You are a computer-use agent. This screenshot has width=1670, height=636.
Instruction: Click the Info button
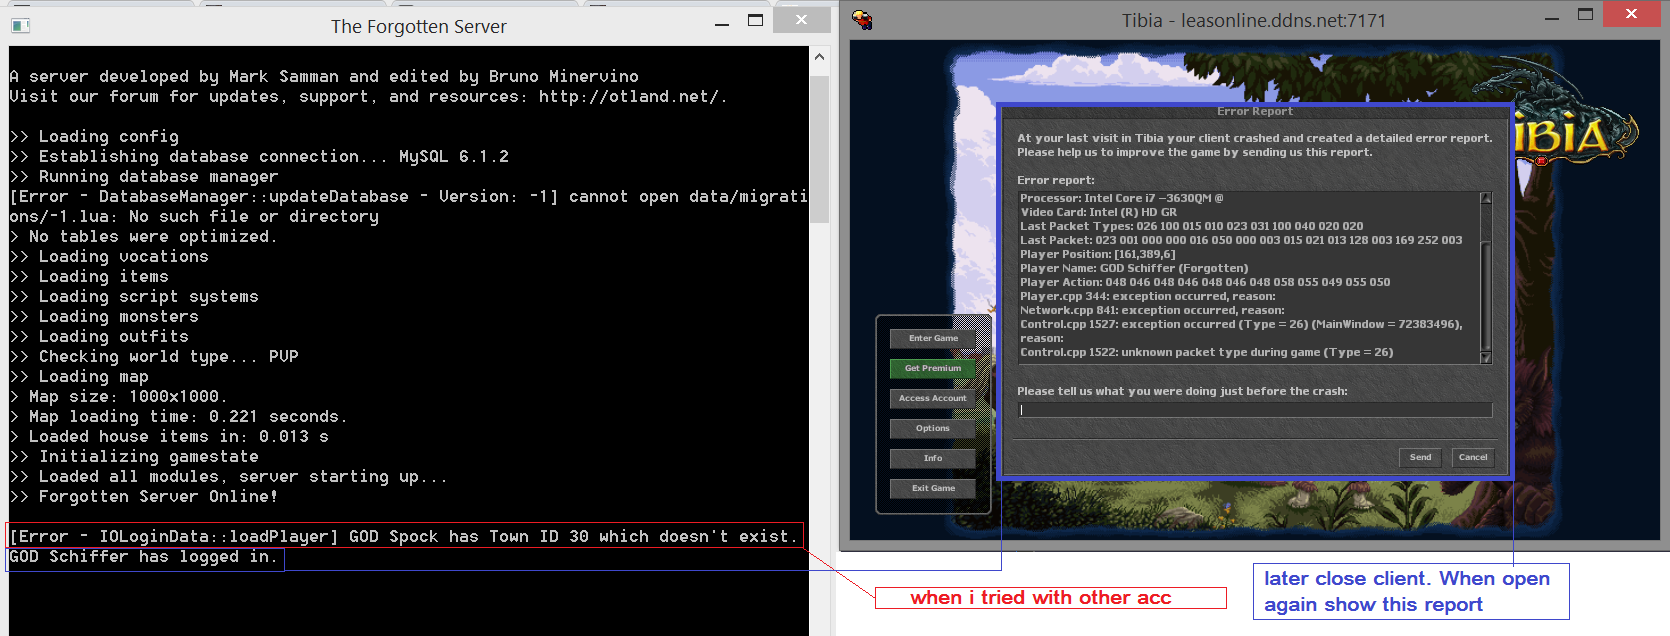point(933,458)
